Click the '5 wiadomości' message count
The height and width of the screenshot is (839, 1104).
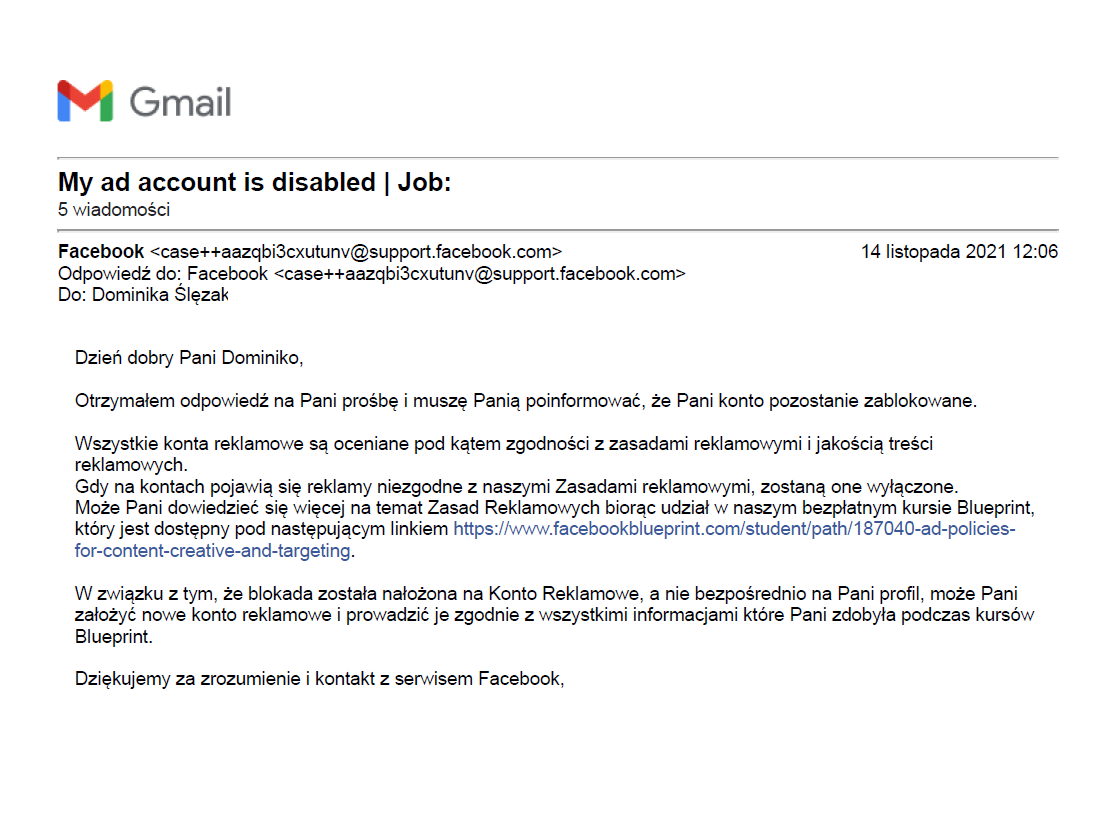114,210
